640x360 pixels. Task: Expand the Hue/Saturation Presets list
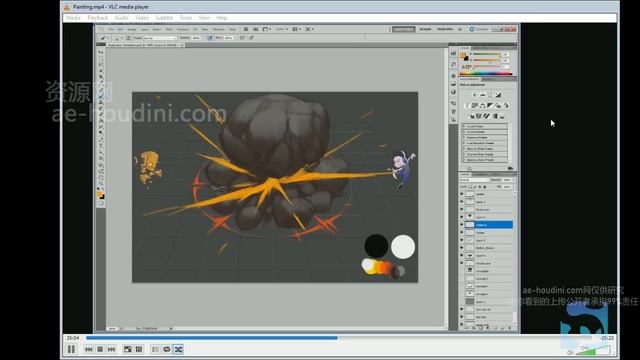(x=464, y=143)
